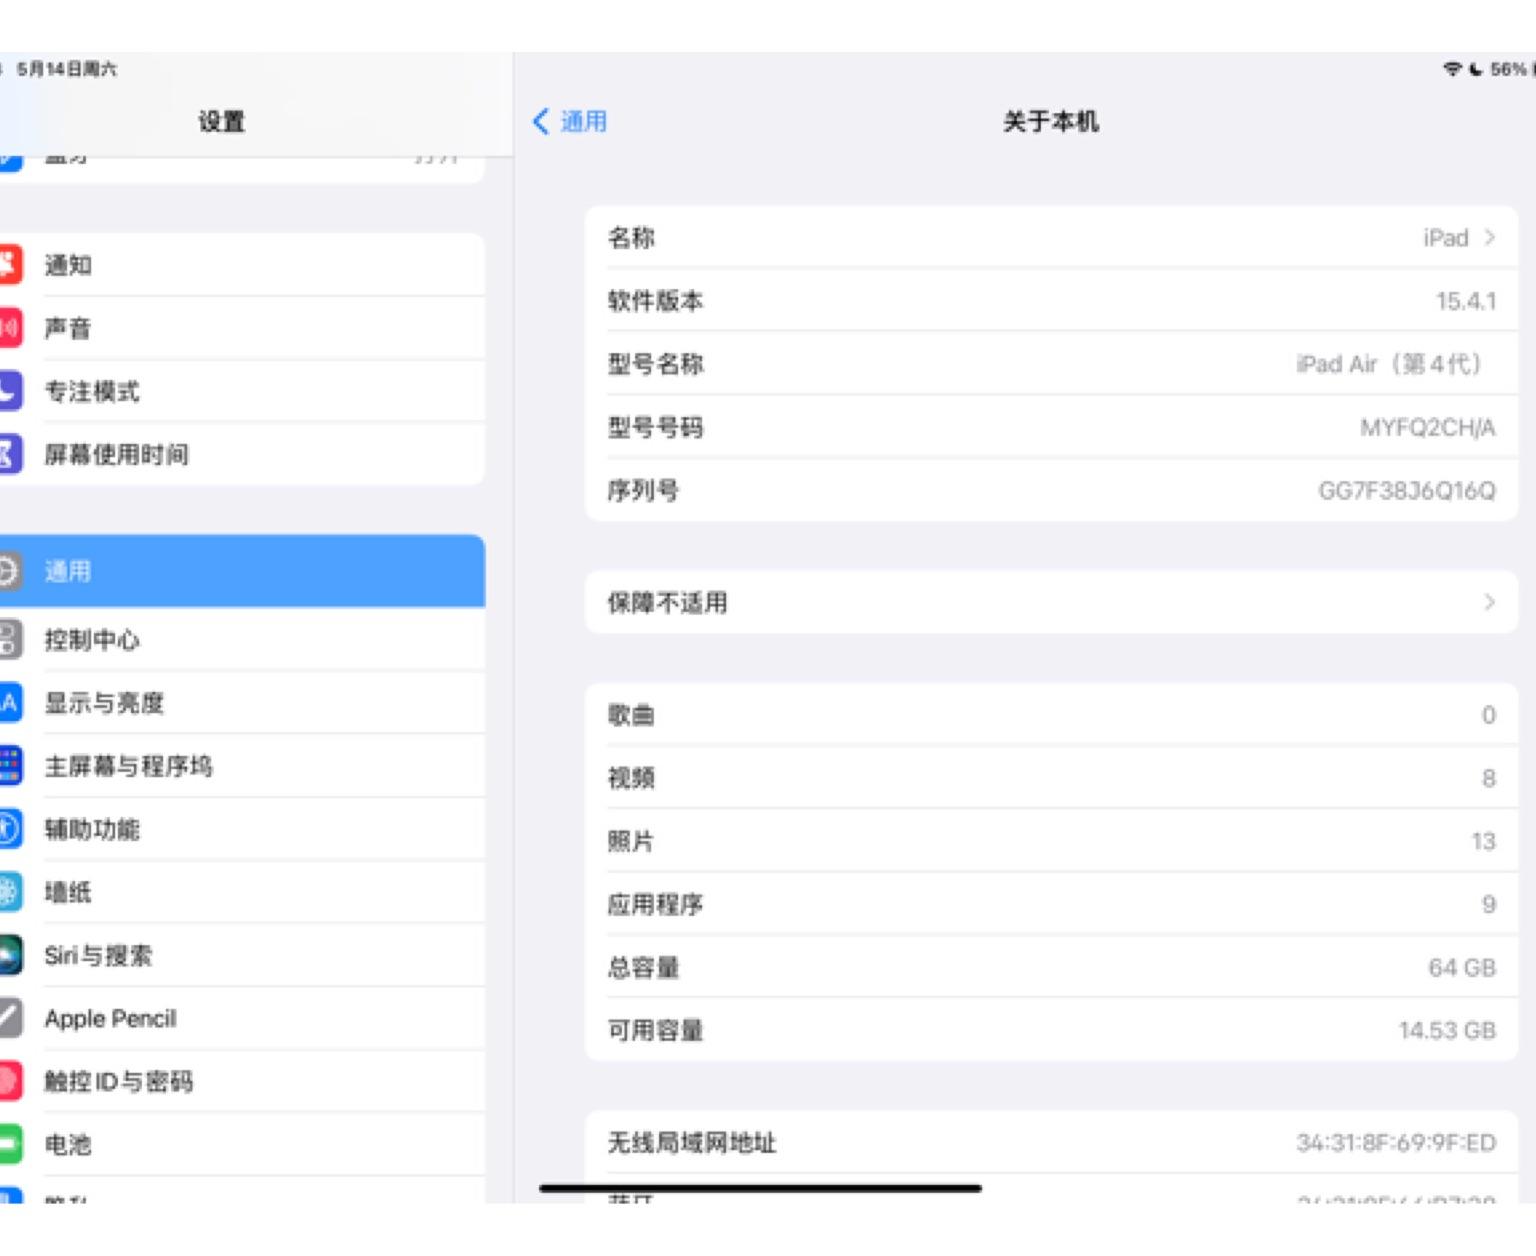
Task: Open the 保障不适用 coverage row
Action: tap(1051, 602)
